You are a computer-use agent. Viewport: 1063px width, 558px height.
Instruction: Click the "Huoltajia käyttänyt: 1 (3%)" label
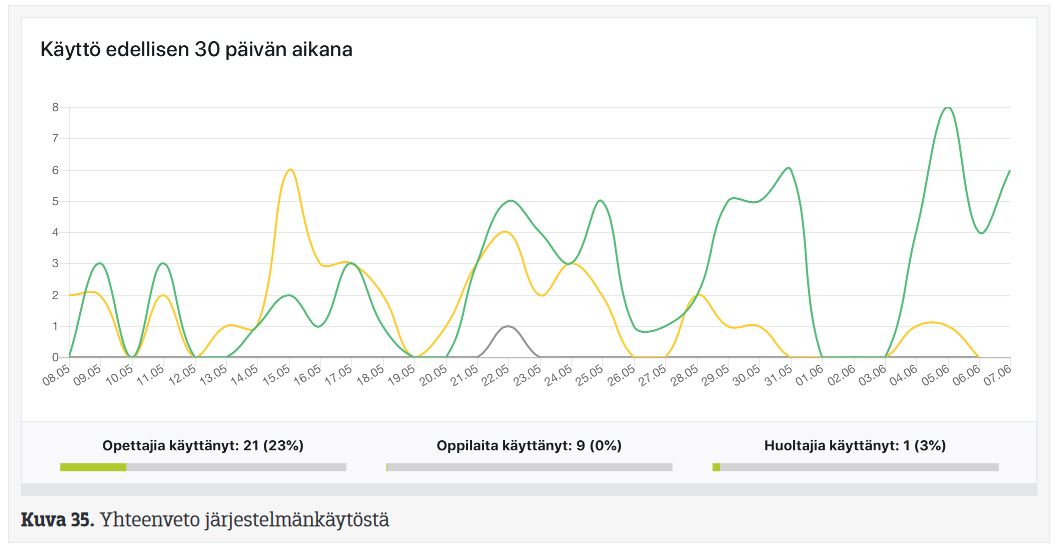point(855,445)
